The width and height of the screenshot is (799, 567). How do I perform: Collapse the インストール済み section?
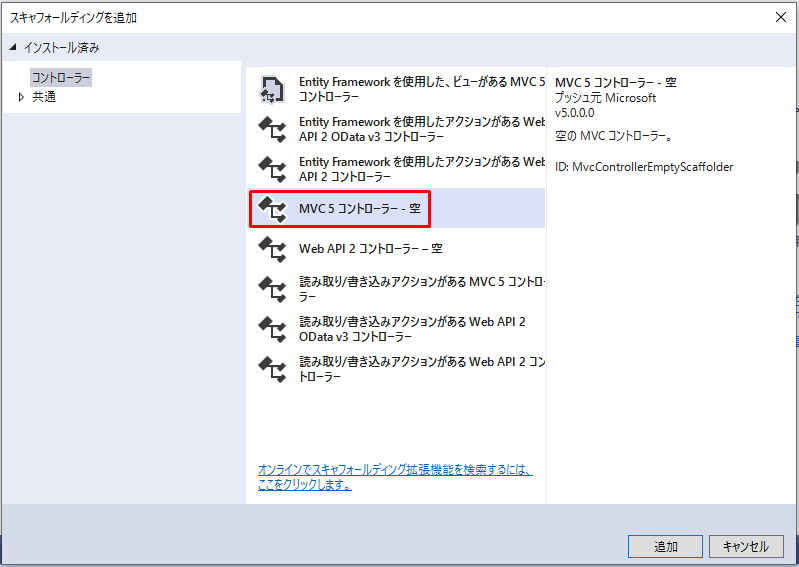point(13,47)
